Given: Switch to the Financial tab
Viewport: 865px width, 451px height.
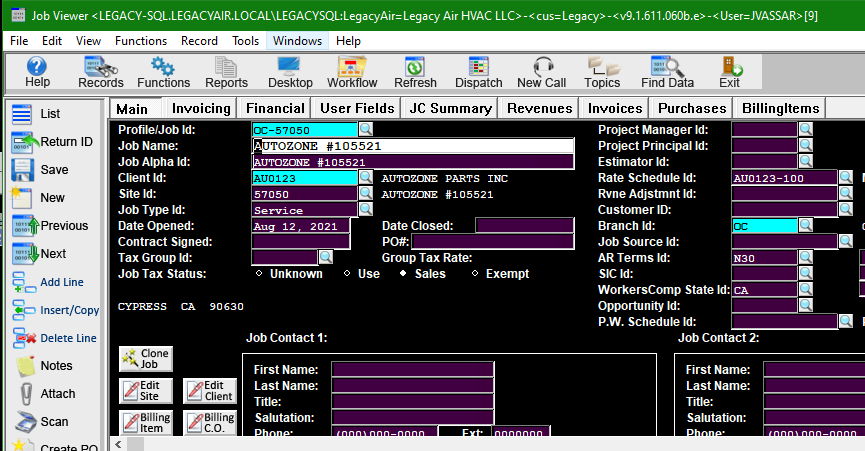Looking at the screenshot, I should [x=275, y=109].
